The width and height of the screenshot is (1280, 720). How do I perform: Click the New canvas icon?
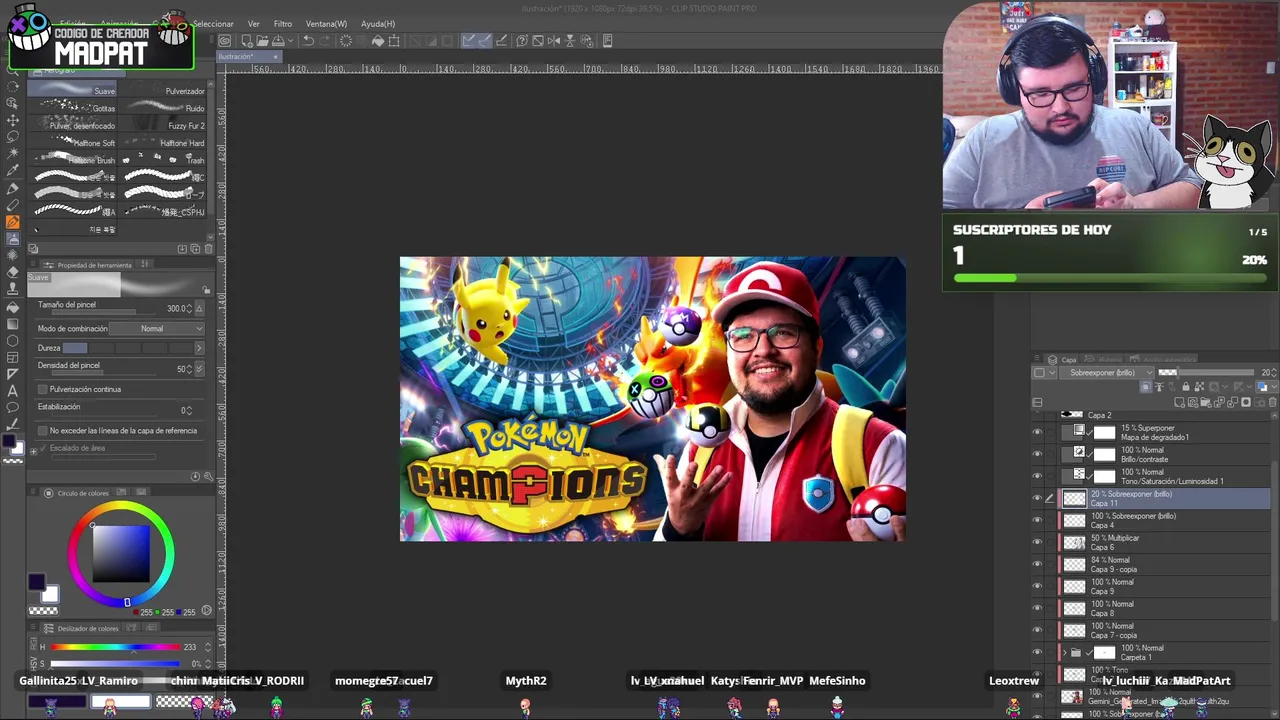click(x=247, y=41)
